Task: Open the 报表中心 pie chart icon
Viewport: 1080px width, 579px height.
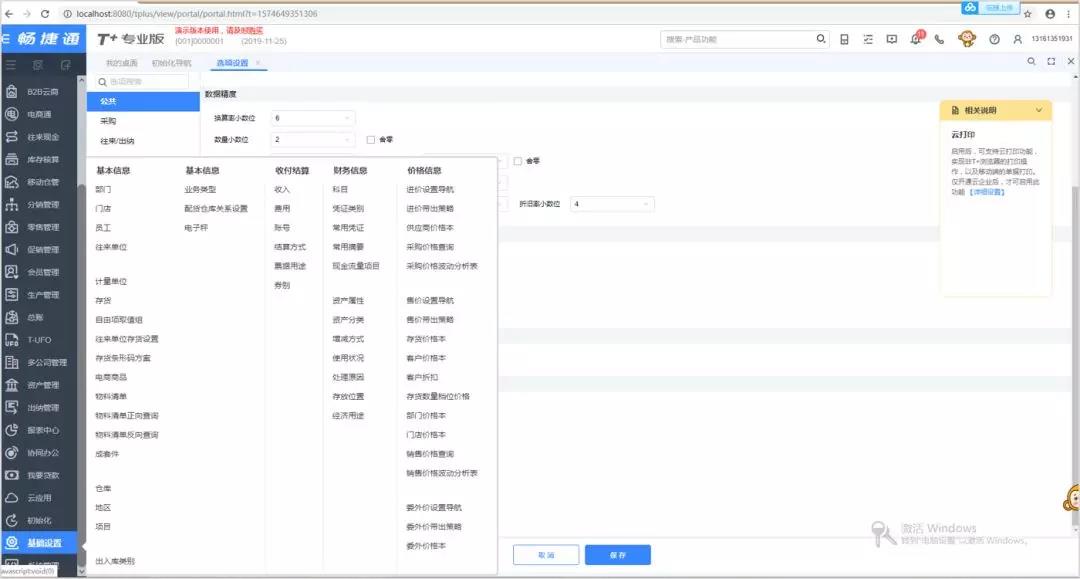Action: coord(12,430)
